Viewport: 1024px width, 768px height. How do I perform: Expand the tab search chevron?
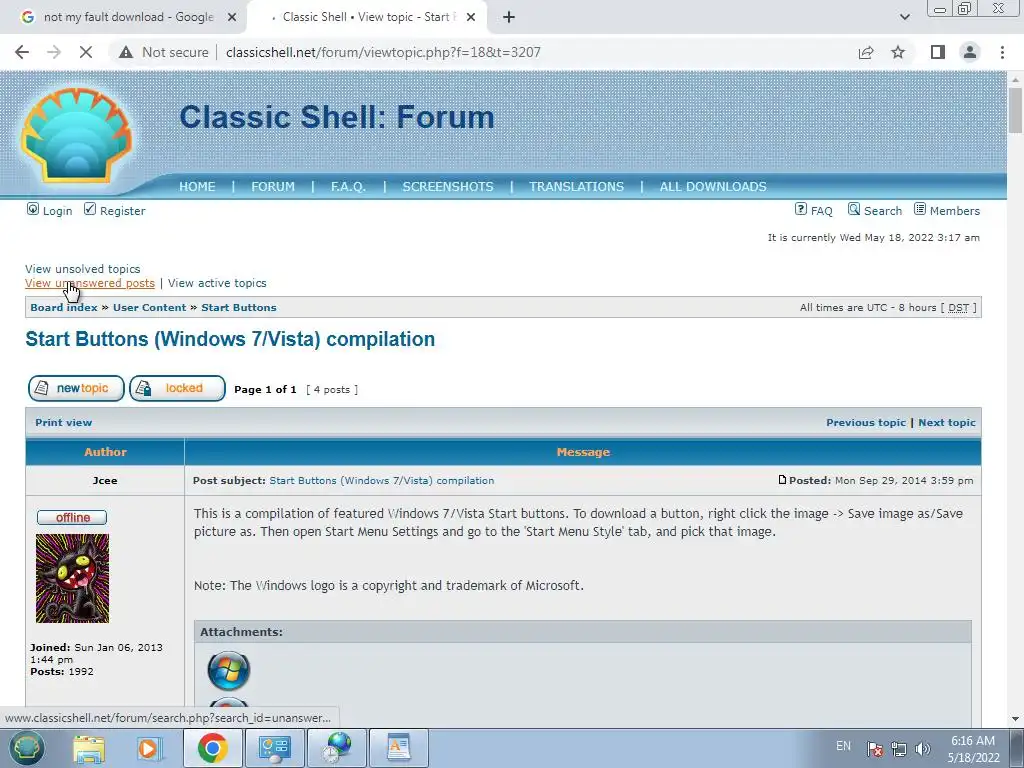[904, 17]
